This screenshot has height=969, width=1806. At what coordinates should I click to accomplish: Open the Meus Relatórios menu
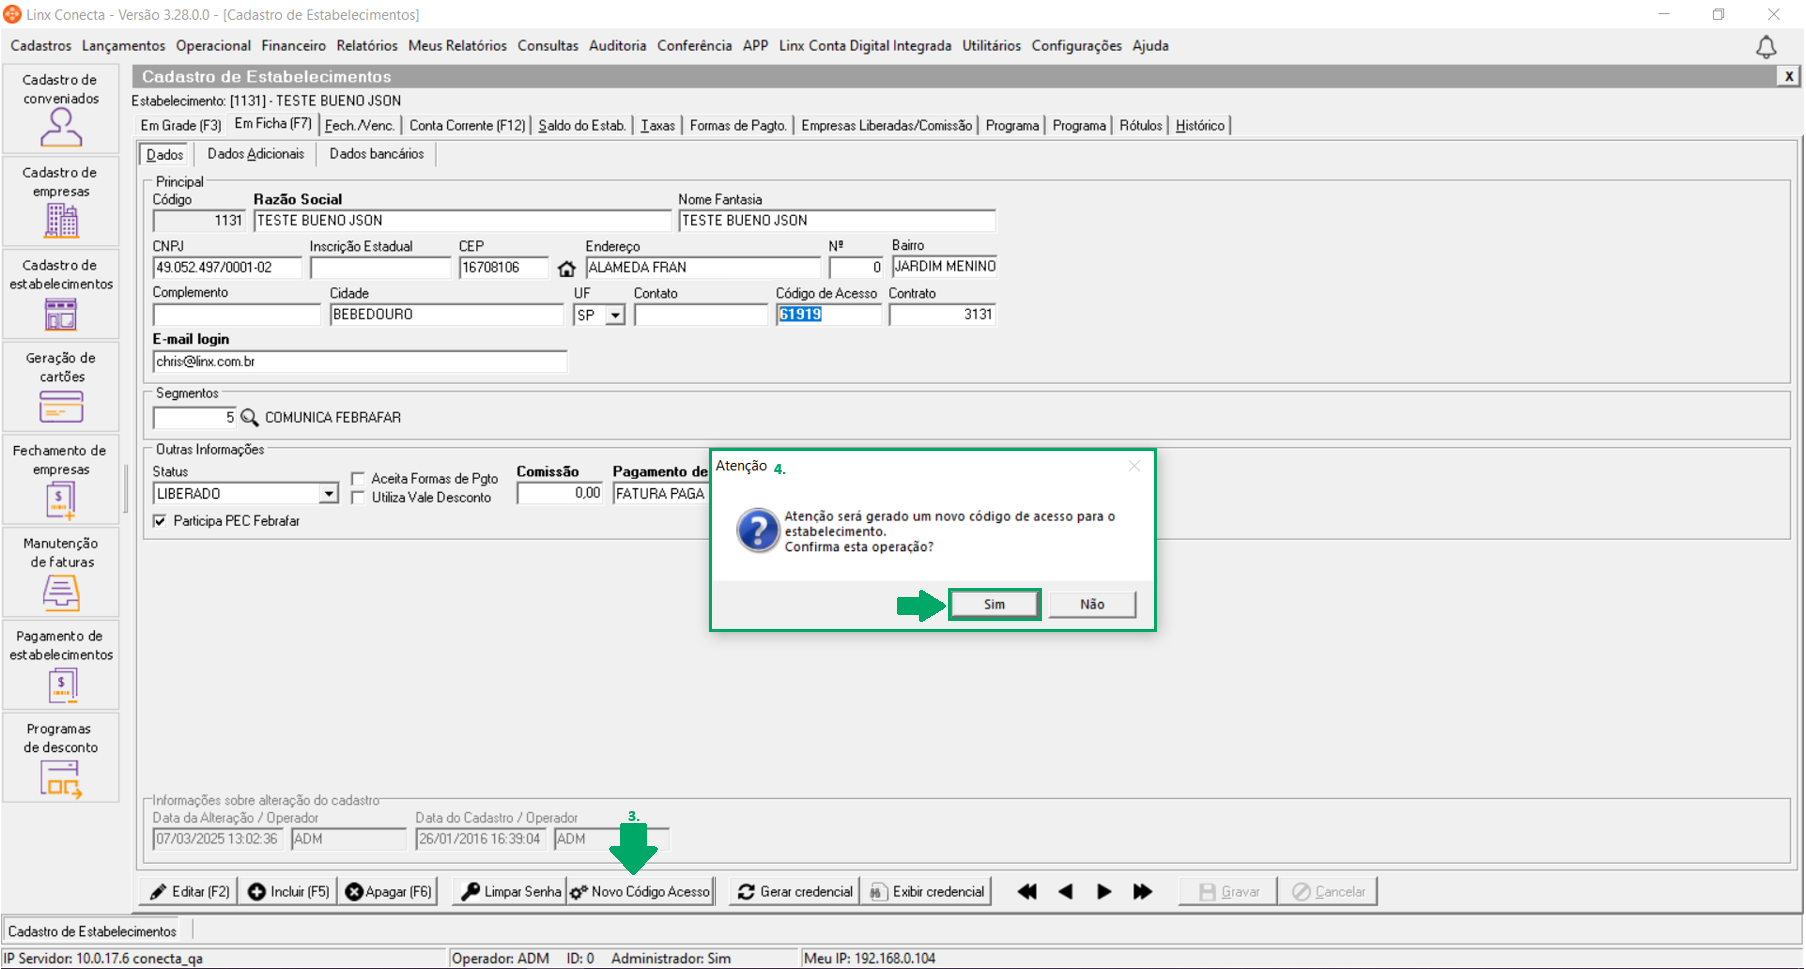(x=458, y=46)
